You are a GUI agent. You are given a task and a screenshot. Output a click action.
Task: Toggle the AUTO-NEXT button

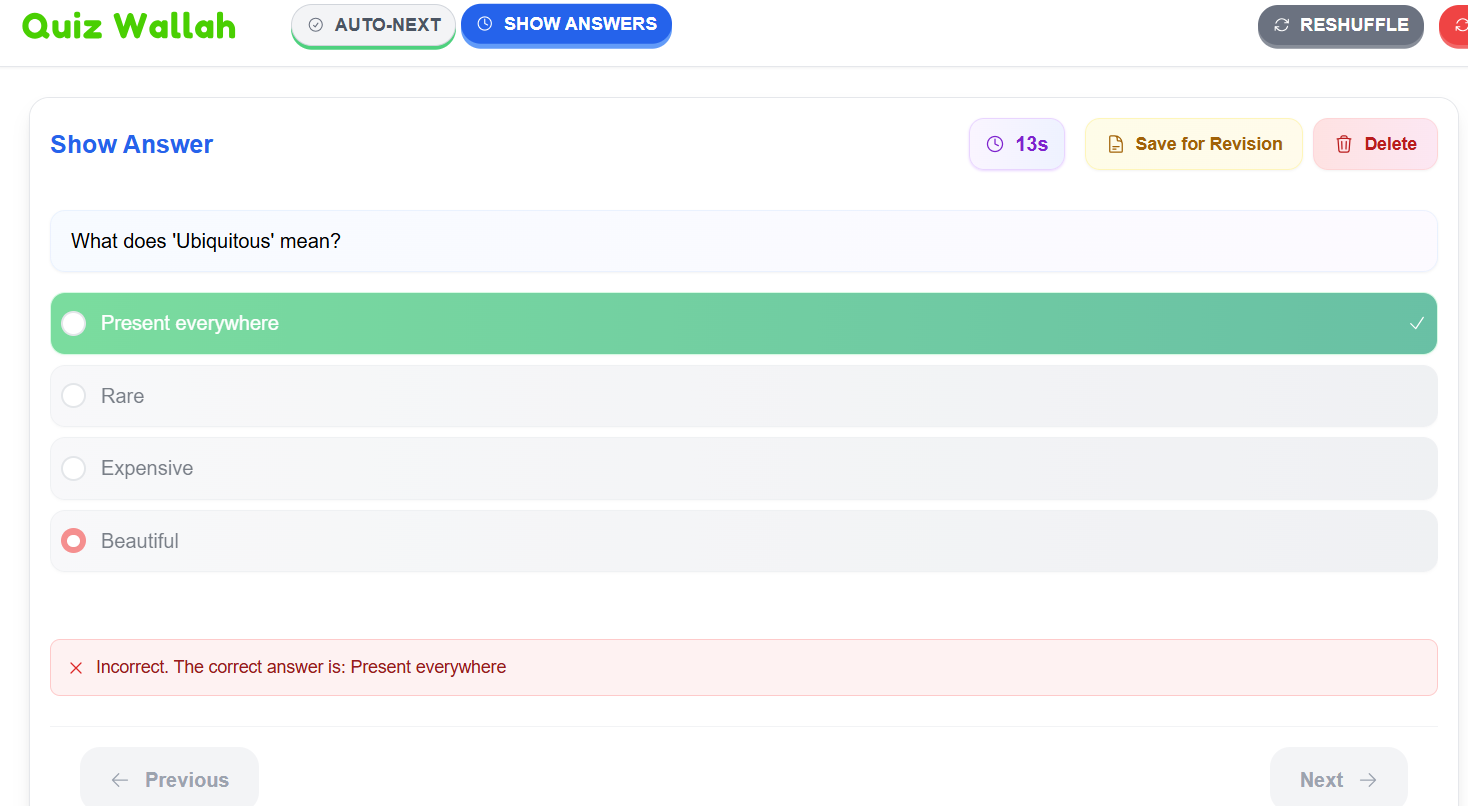(x=374, y=26)
